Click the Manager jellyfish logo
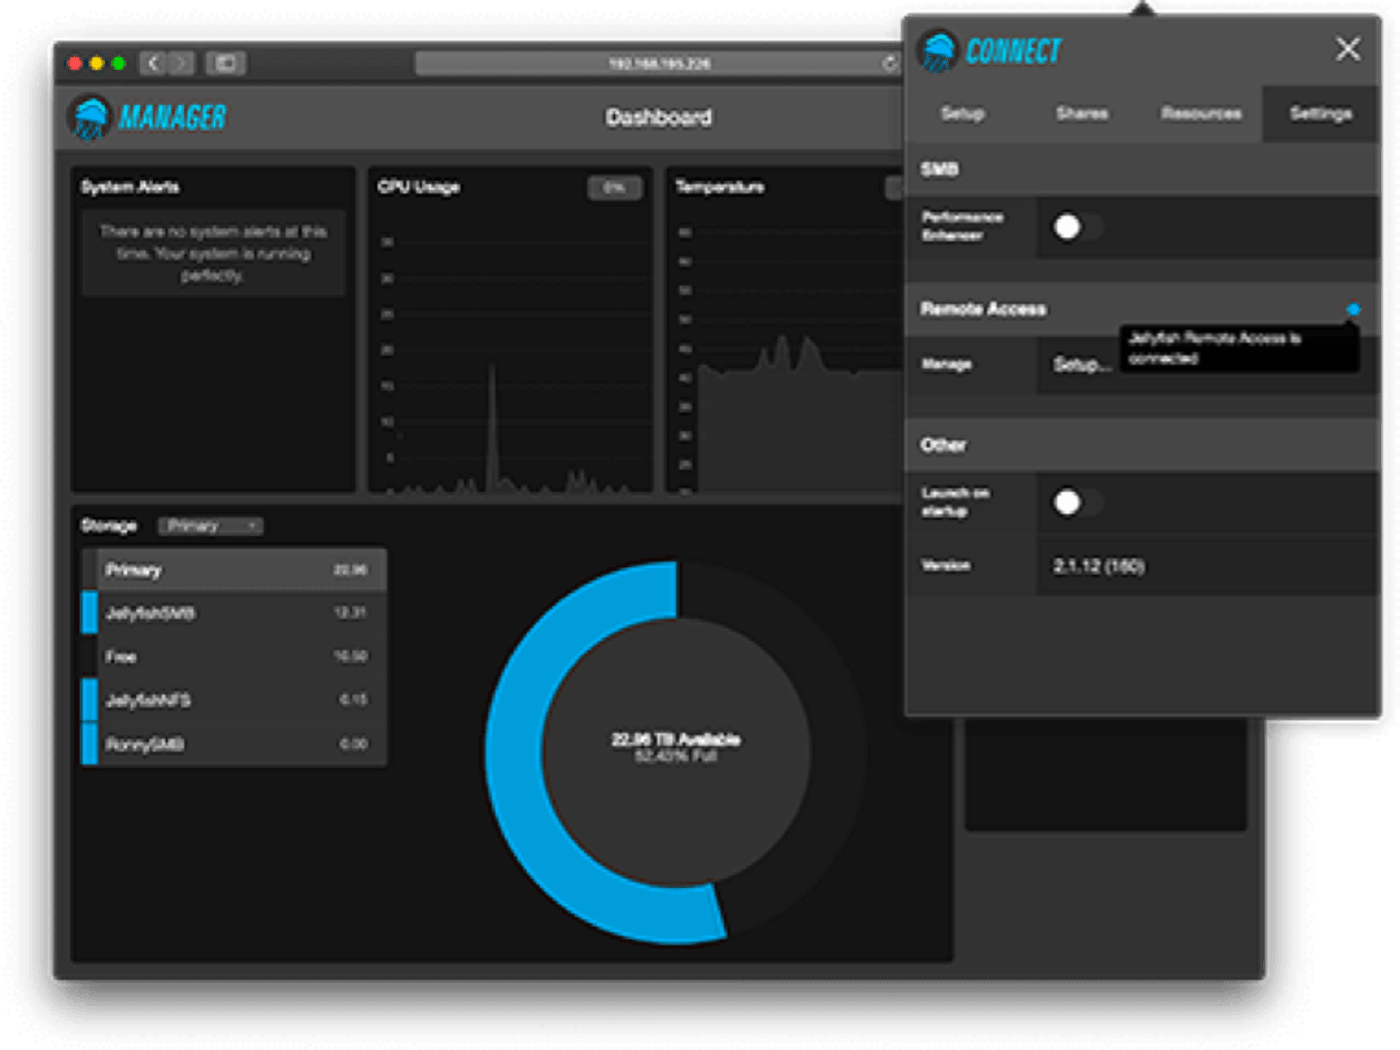1400x1050 pixels. (x=90, y=118)
